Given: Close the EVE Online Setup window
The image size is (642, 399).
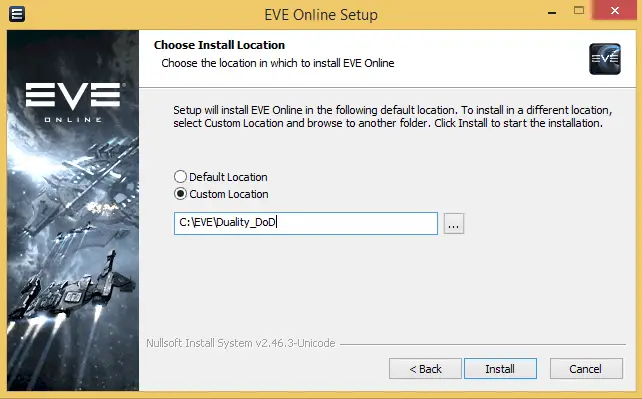Looking at the screenshot, I should pos(615,11).
